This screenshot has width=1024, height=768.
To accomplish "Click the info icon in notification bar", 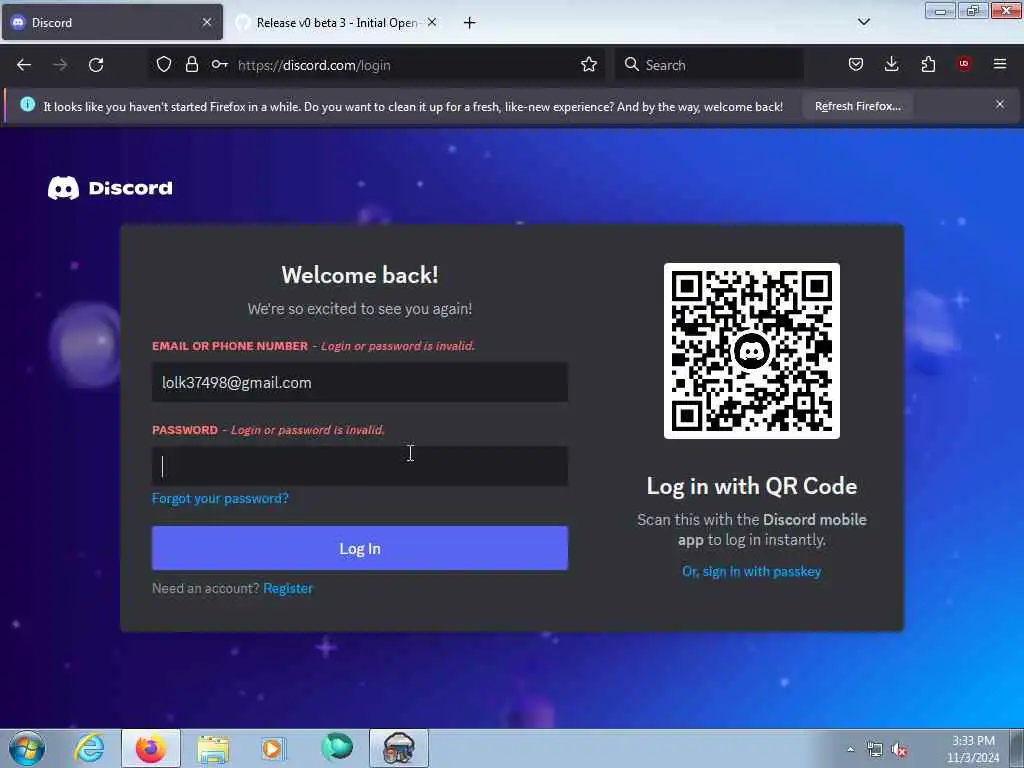I will point(27,104).
